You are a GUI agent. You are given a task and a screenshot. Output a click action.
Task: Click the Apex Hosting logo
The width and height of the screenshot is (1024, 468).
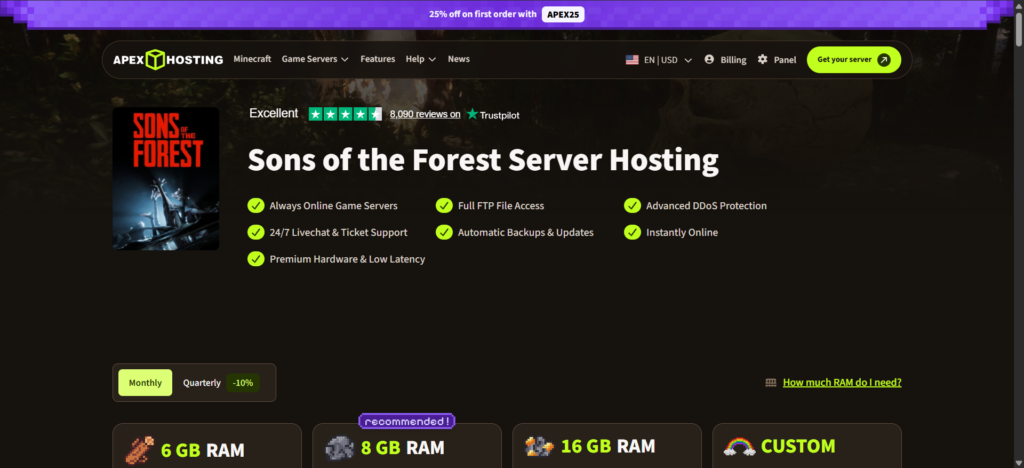tap(168, 59)
